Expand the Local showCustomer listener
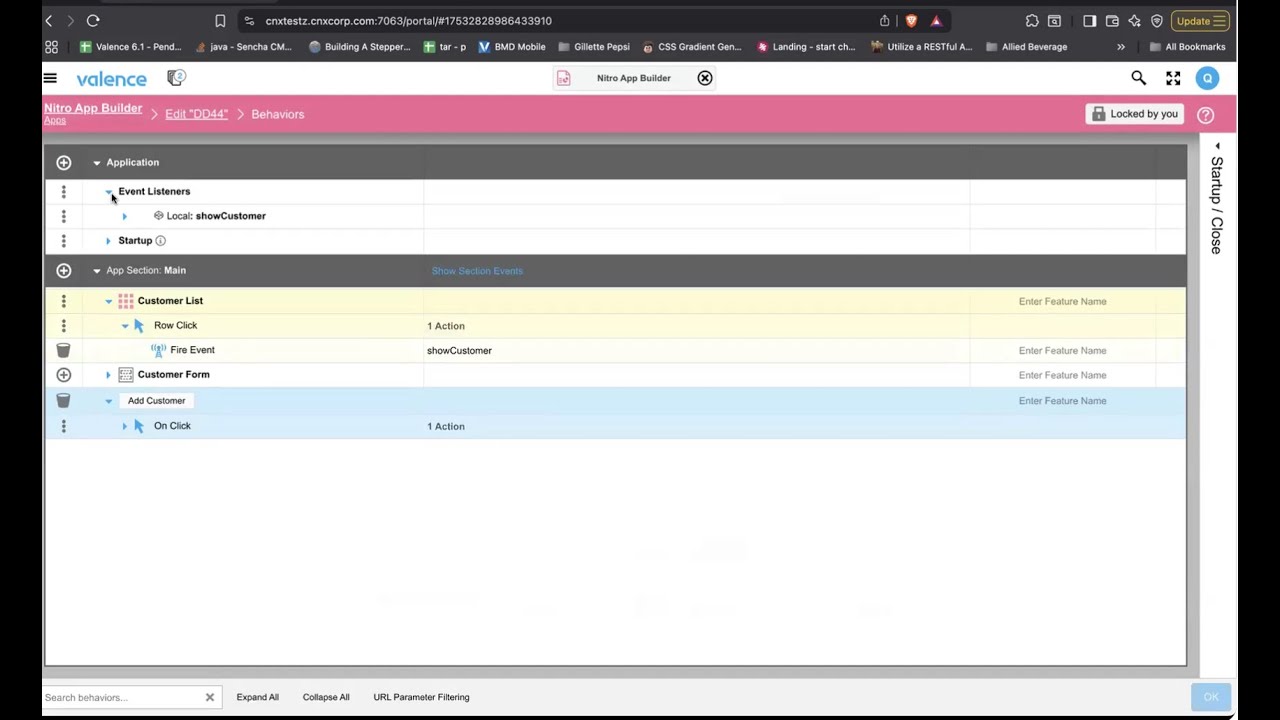This screenshot has height=720, width=1280. click(125, 216)
